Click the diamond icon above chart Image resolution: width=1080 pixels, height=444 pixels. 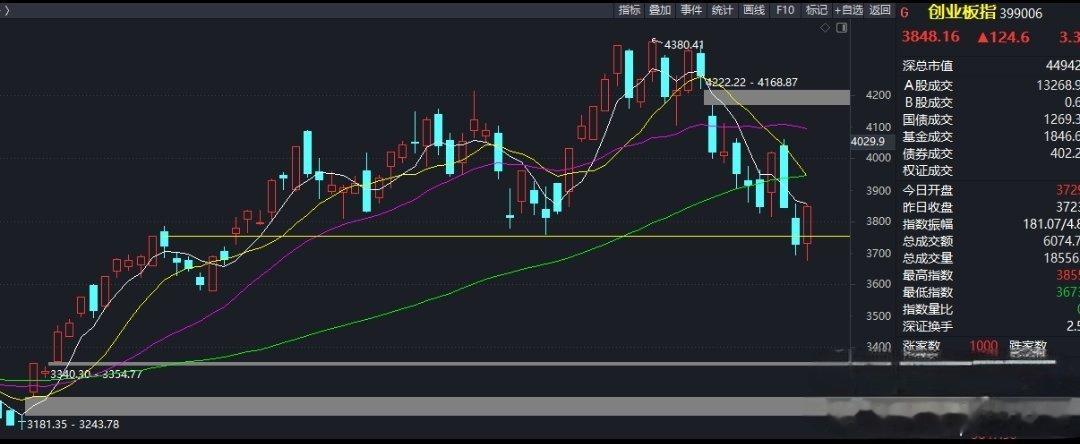click(x=825, y=28)
